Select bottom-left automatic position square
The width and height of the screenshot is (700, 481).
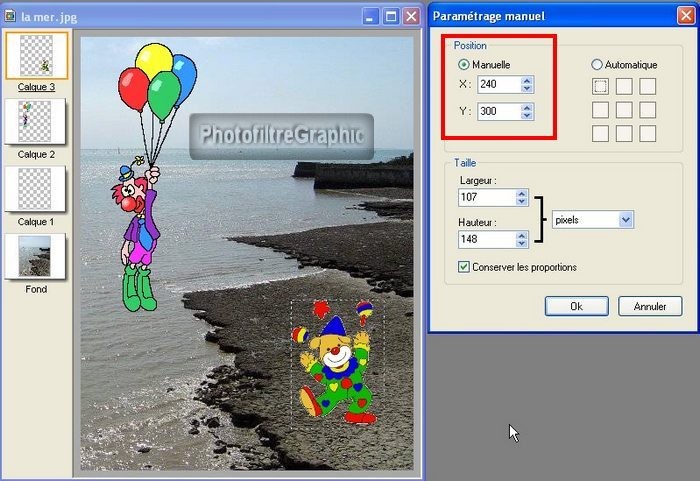point(601,133)
